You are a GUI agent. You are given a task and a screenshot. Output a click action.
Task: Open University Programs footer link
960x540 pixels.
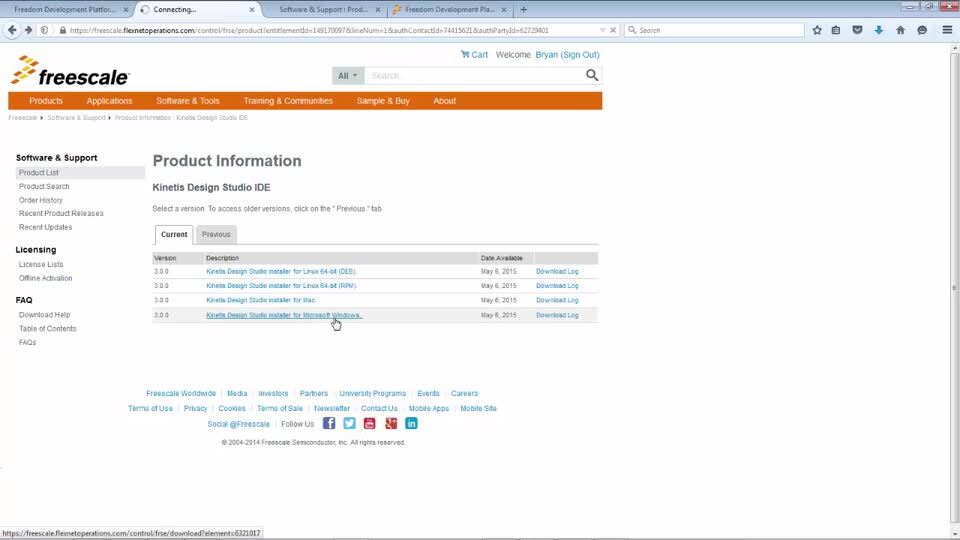click(372, 393)
